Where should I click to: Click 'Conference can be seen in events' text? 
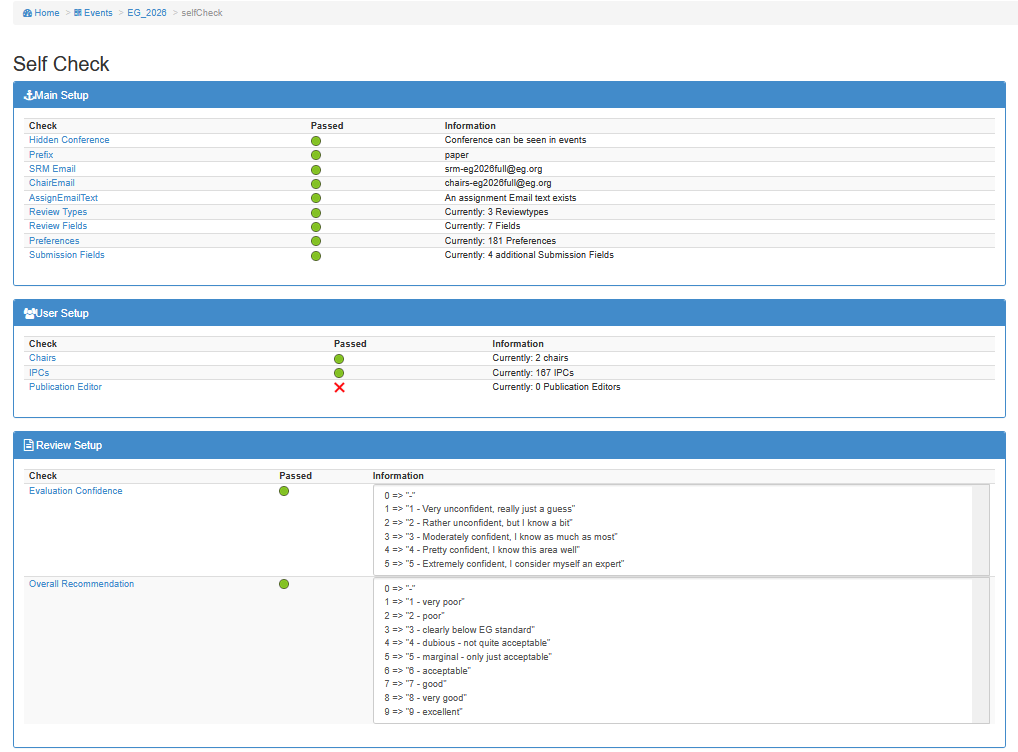click(515, 140)
